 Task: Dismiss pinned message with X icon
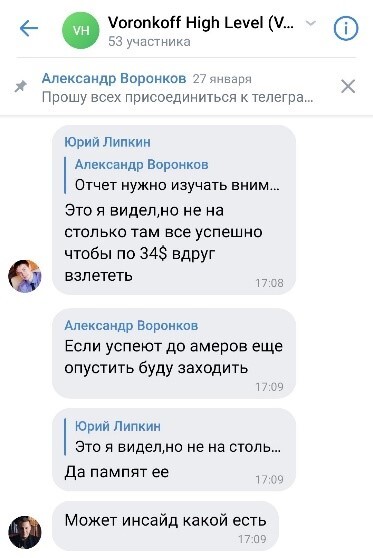[348, 86]
